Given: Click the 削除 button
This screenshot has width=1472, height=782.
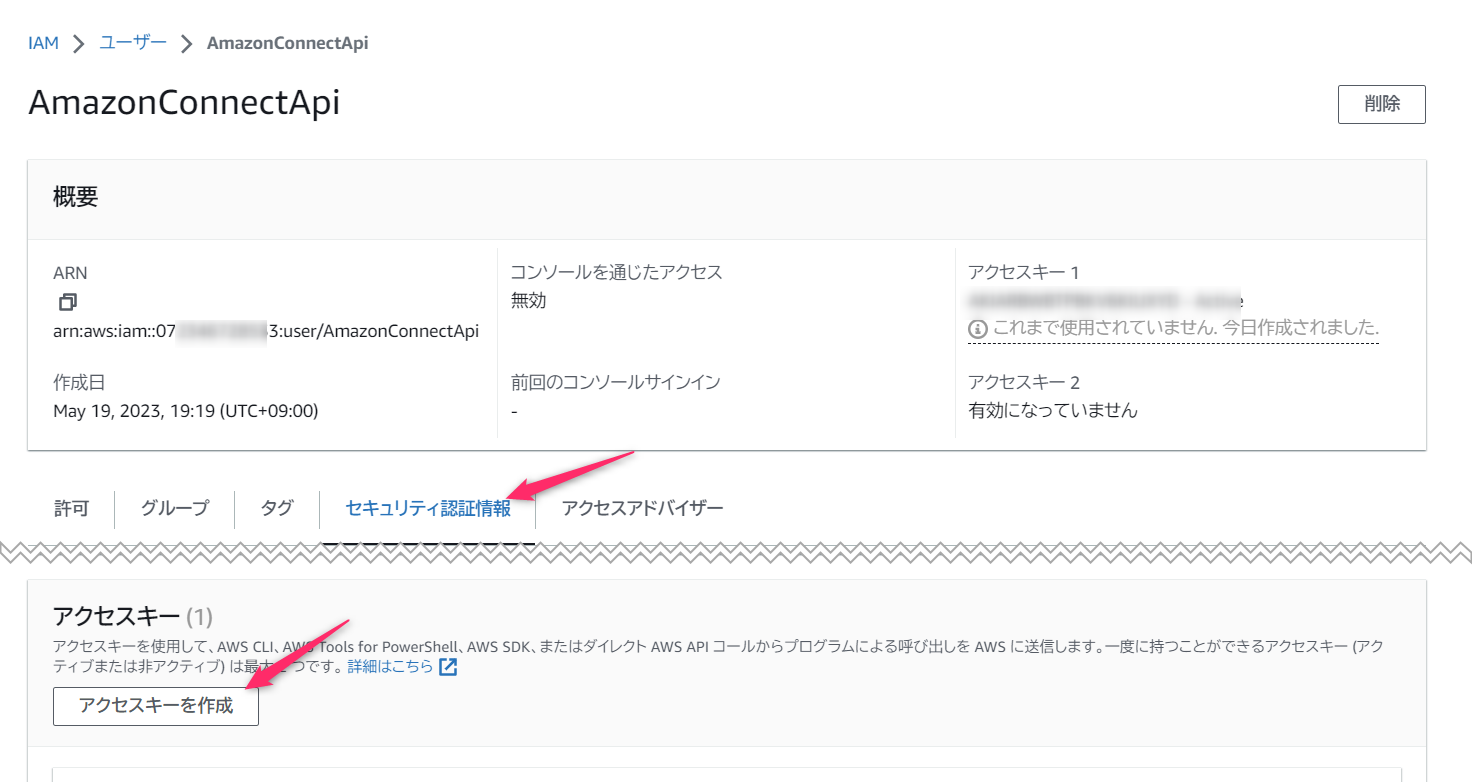Looking at the screenshot, I should coord(1381,104).
